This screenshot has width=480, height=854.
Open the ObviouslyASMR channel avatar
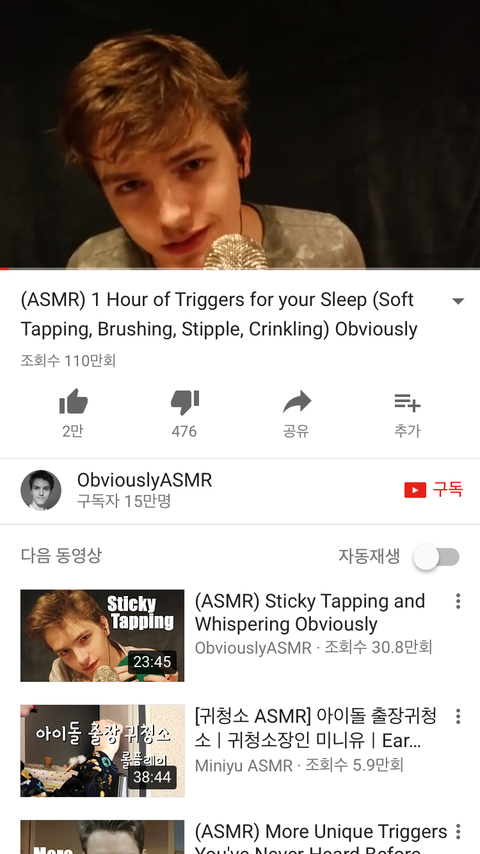click(41, 490)
